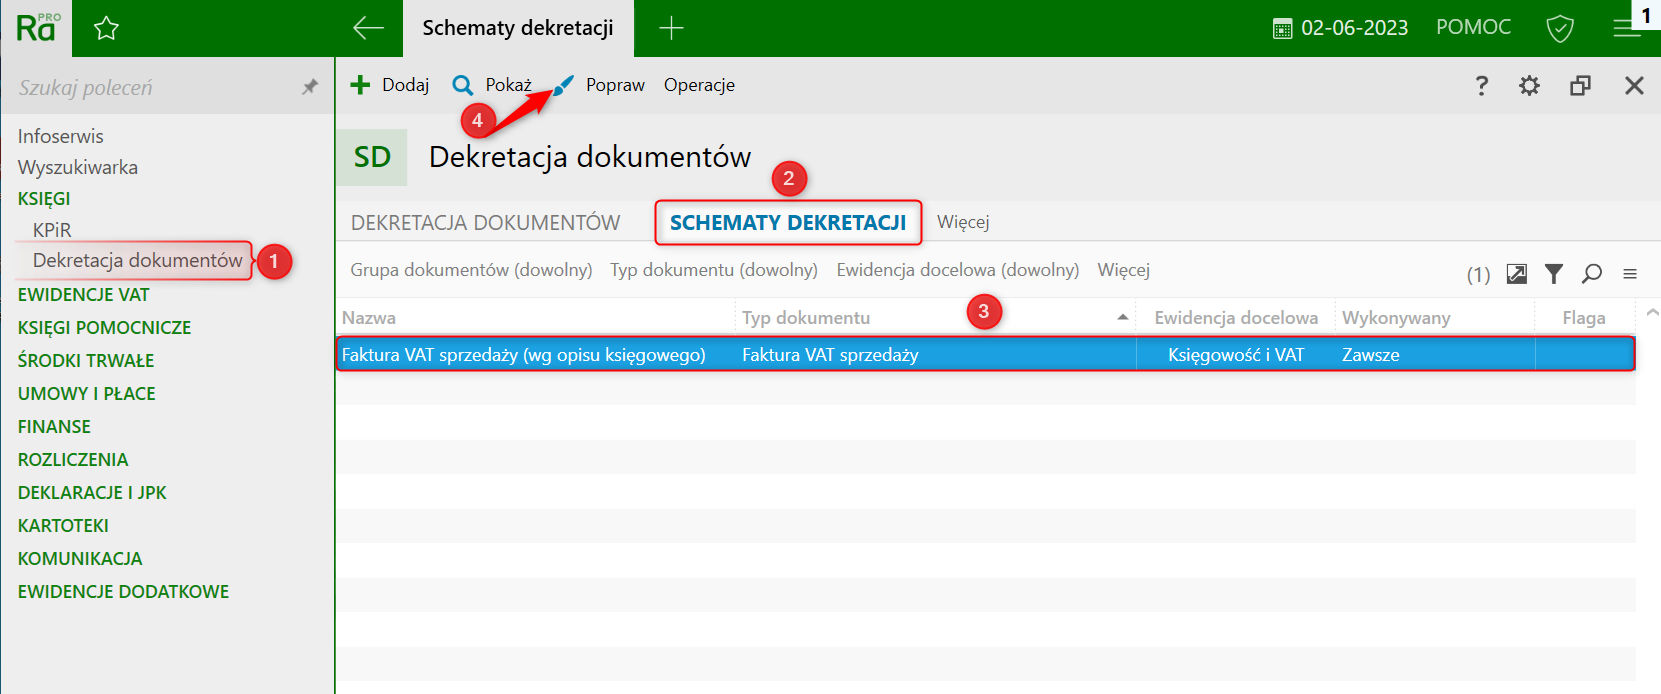The width and height of the screenshot is (1661, 694).
Task: Expand the ŚRODKI TRWAŁE section
Action: pos(86,361)
